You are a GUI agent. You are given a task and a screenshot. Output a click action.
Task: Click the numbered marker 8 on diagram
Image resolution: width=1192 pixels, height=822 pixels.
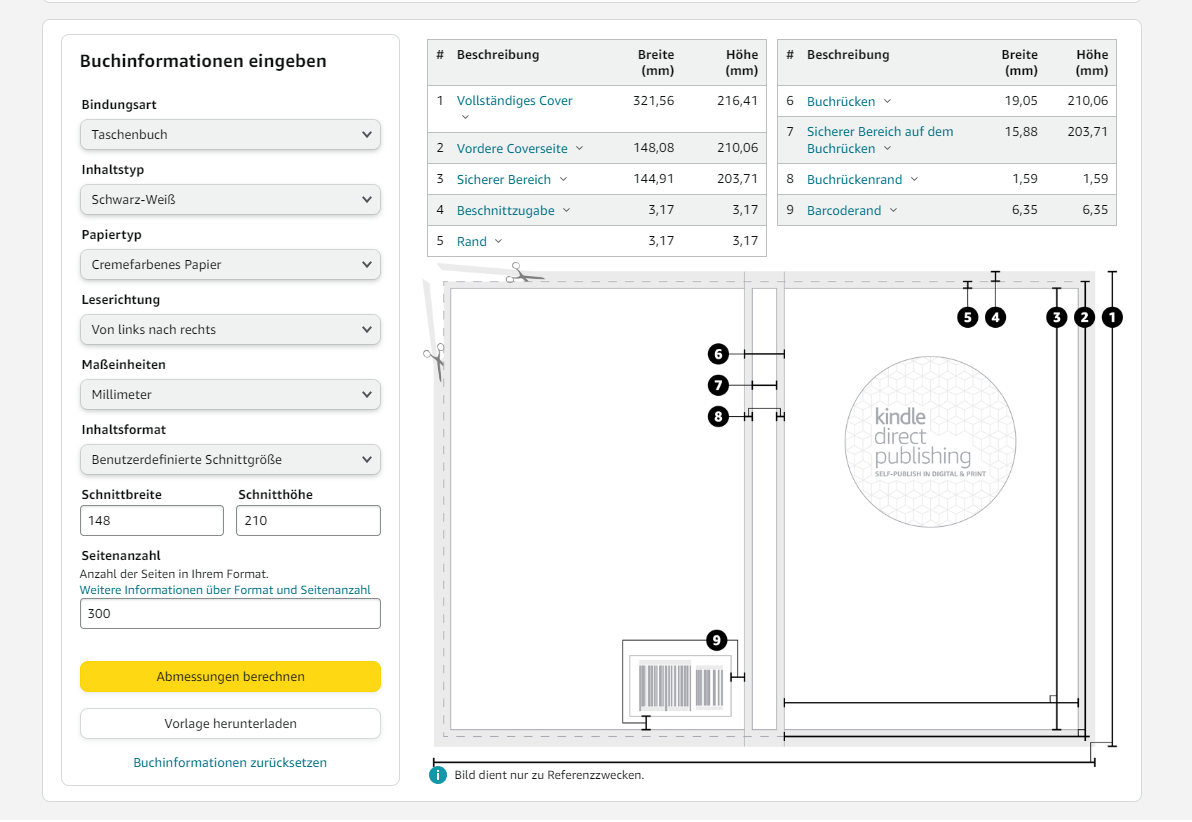coord(717,416)
